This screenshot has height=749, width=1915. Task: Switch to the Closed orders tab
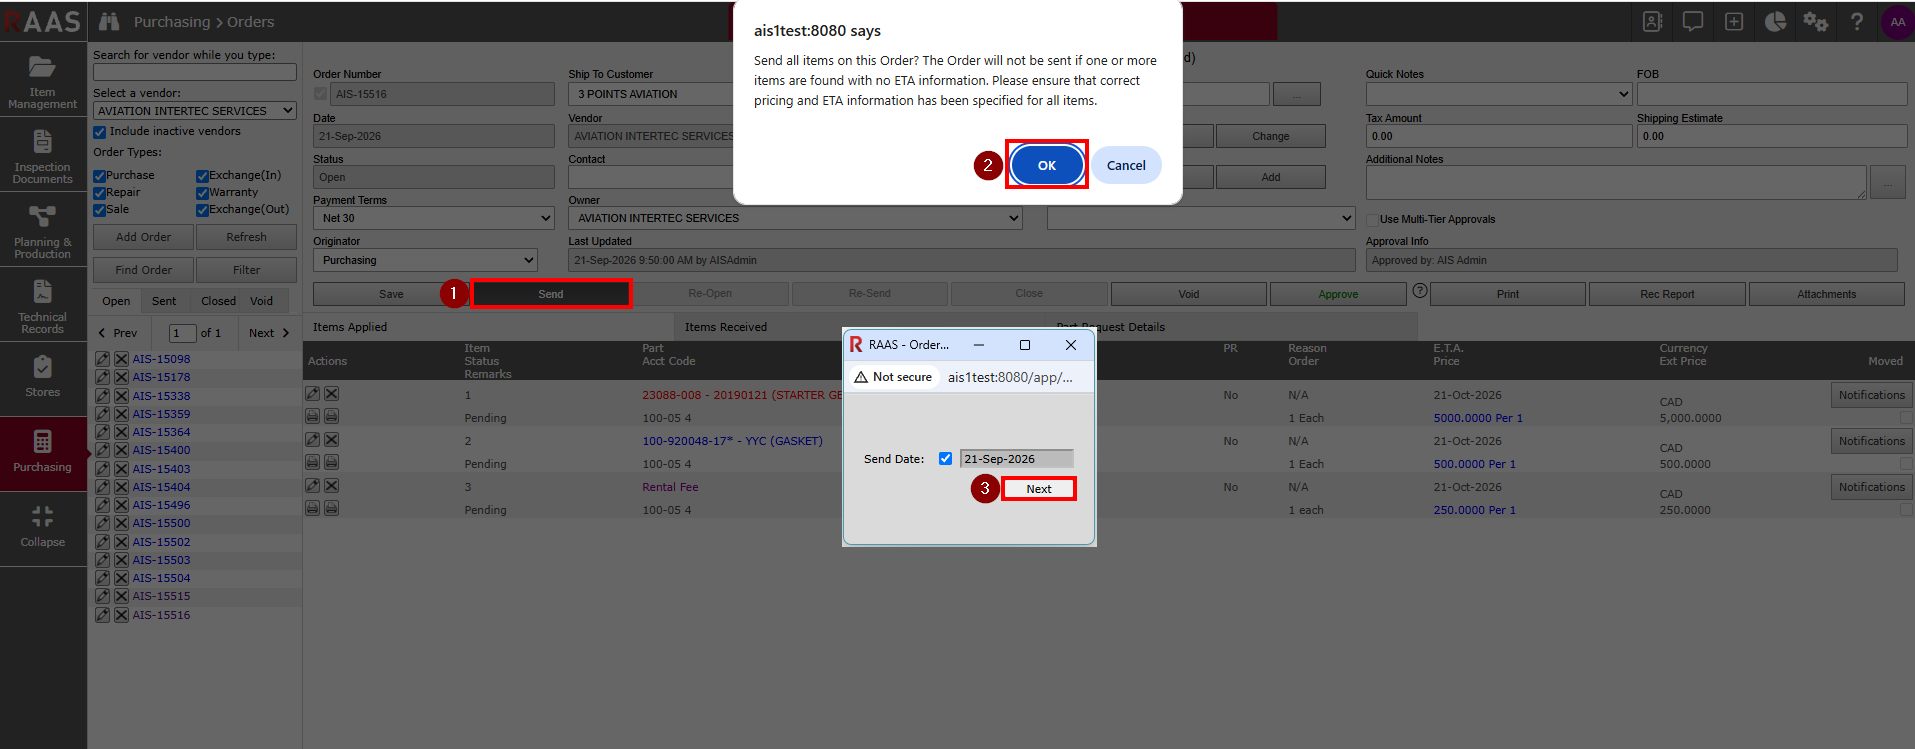218,301
